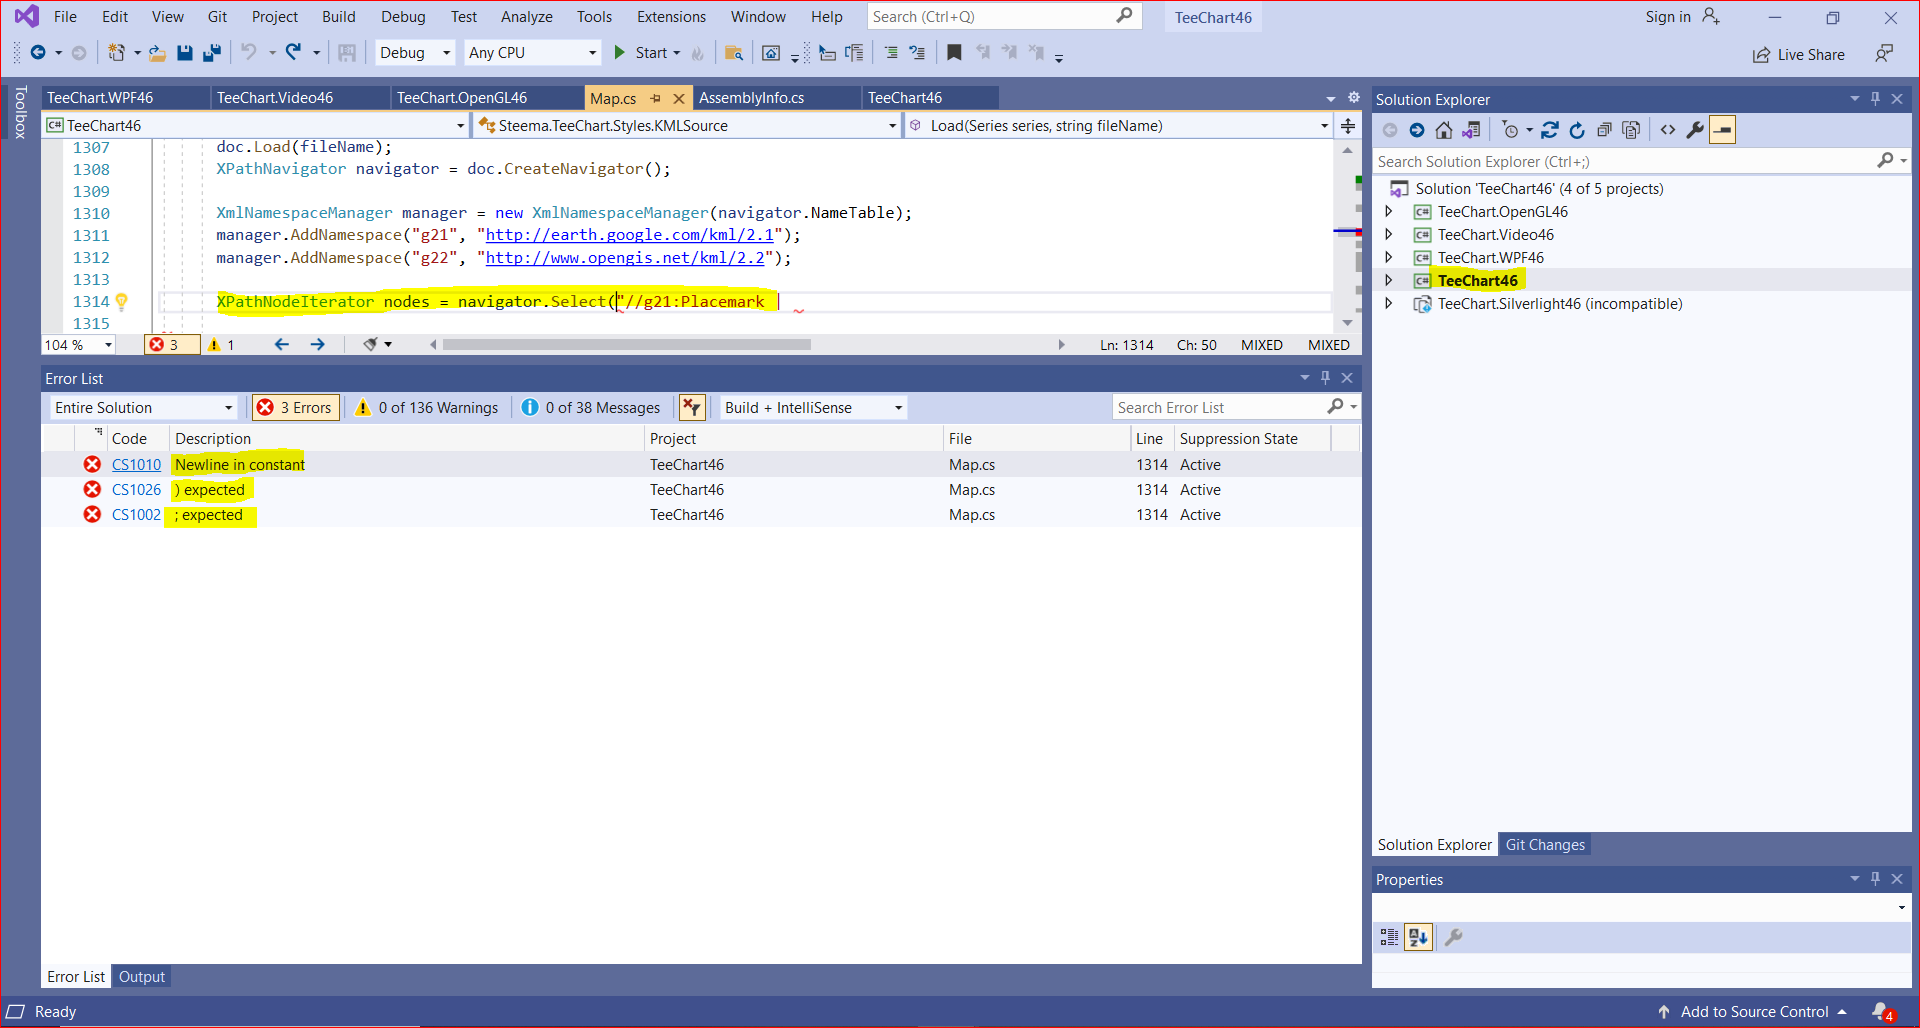Toggle the 0 of 136 Warnings filter
1920x1028 pixels.
[x=427, y=408]
